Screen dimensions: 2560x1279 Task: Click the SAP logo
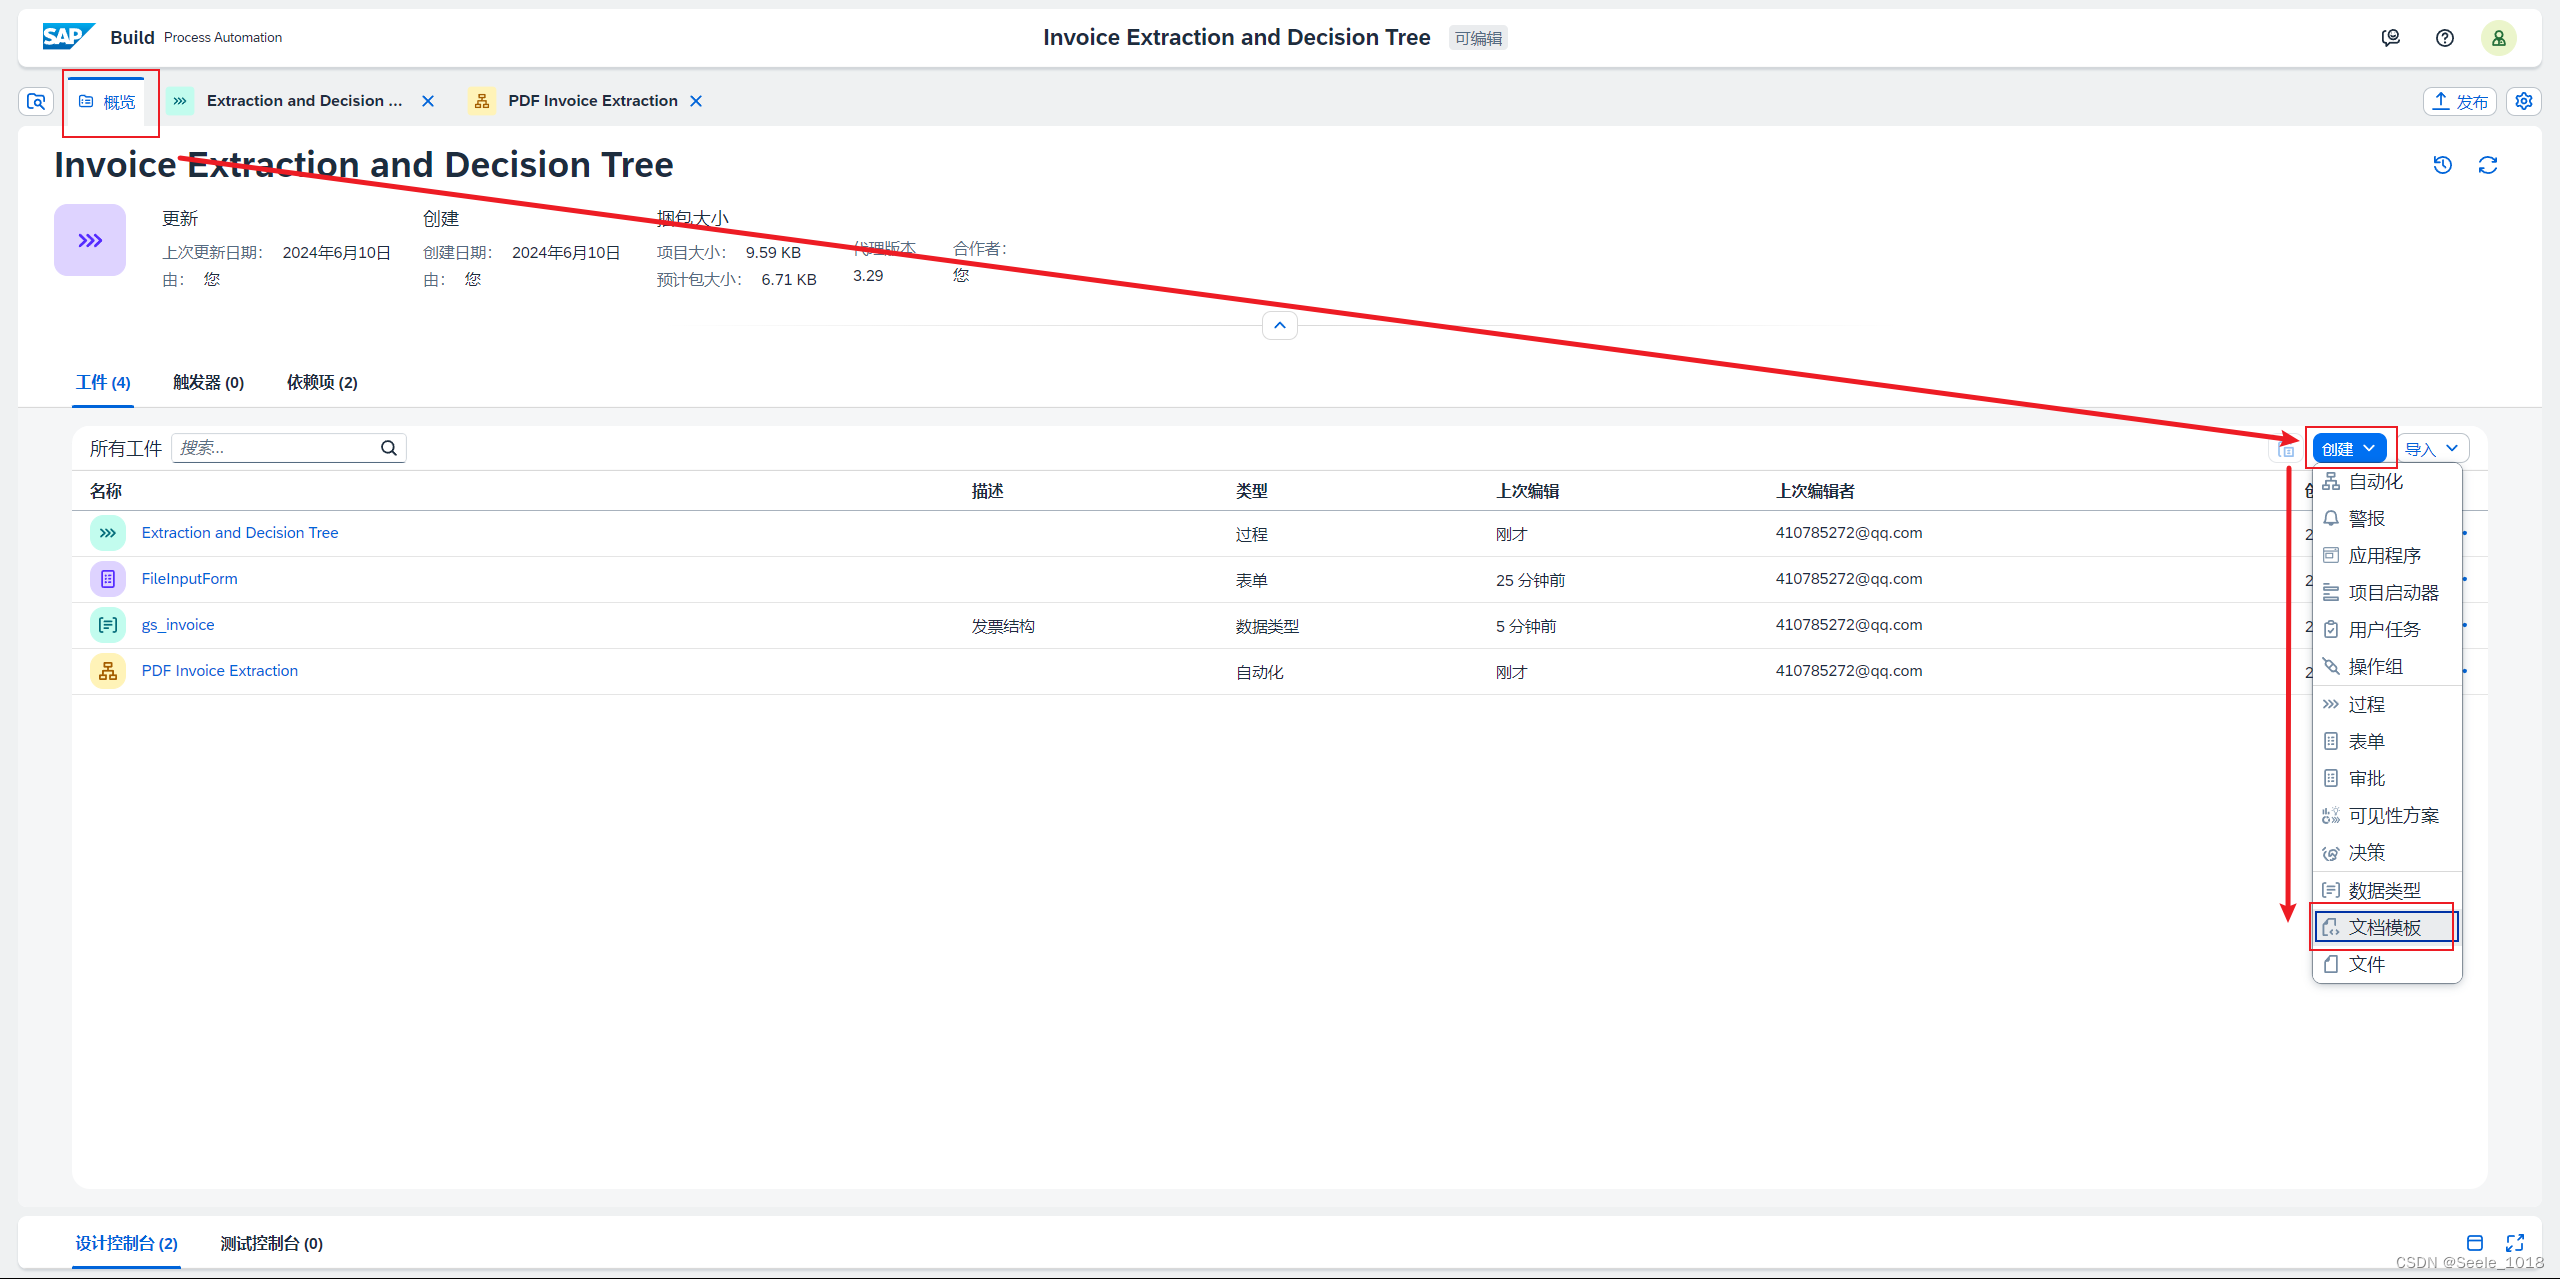click(68, 37)
